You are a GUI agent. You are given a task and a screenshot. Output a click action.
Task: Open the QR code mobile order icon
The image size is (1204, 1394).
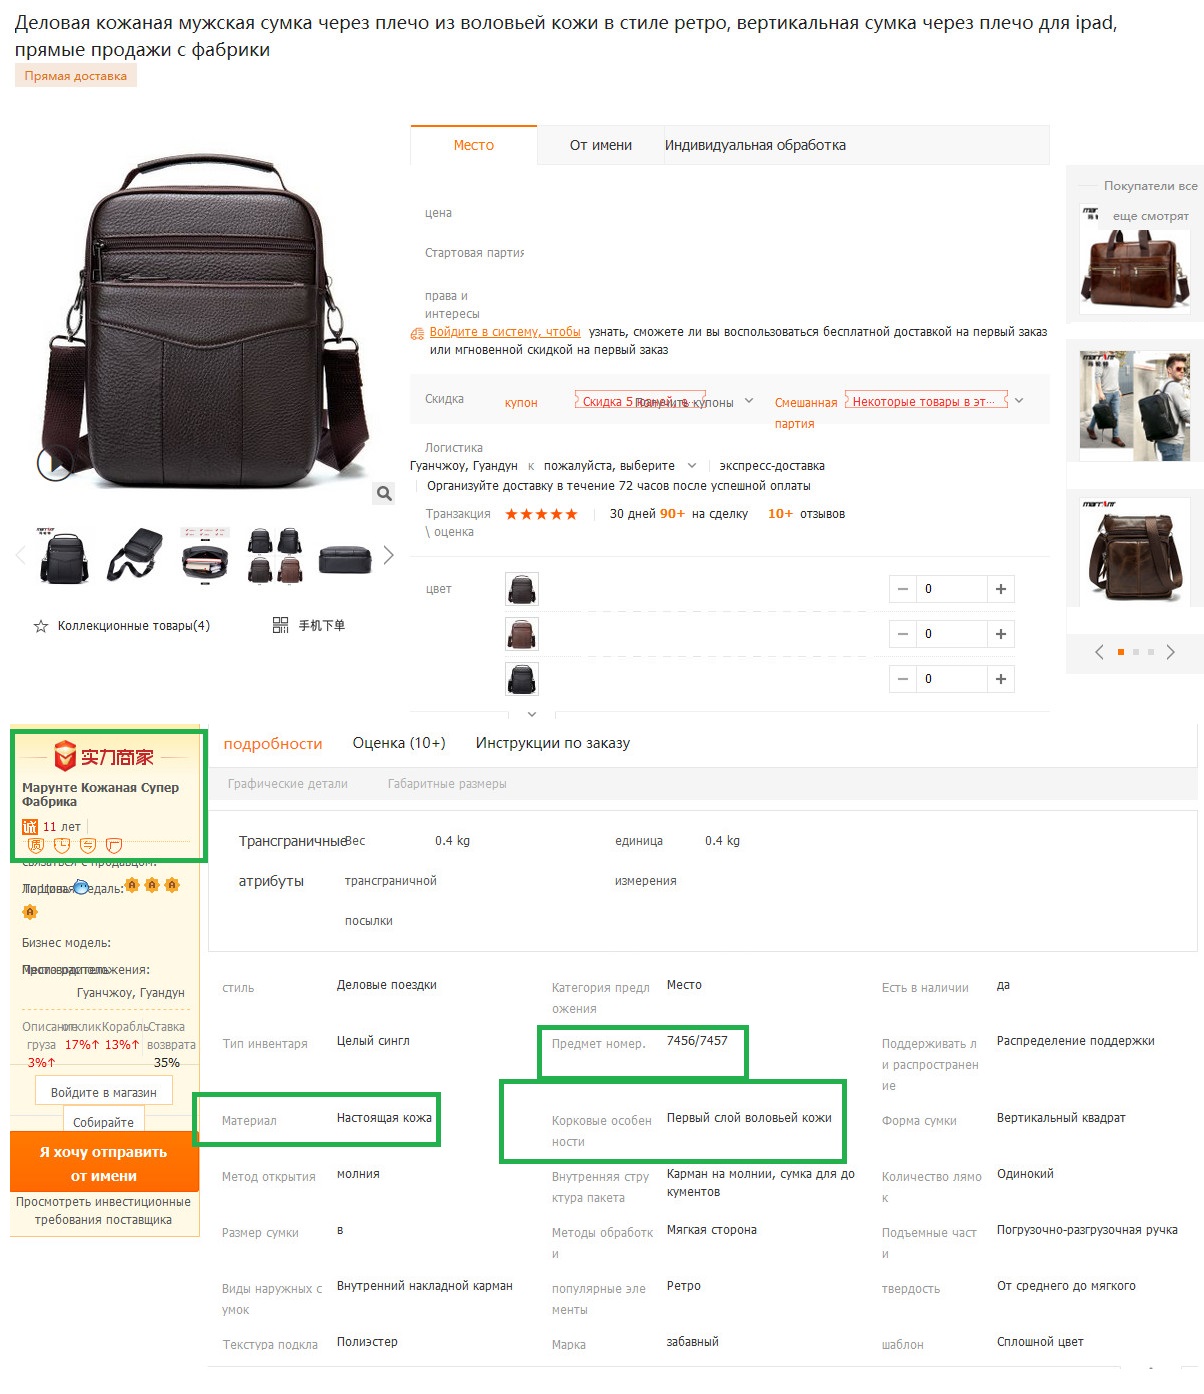coord(281,625)
